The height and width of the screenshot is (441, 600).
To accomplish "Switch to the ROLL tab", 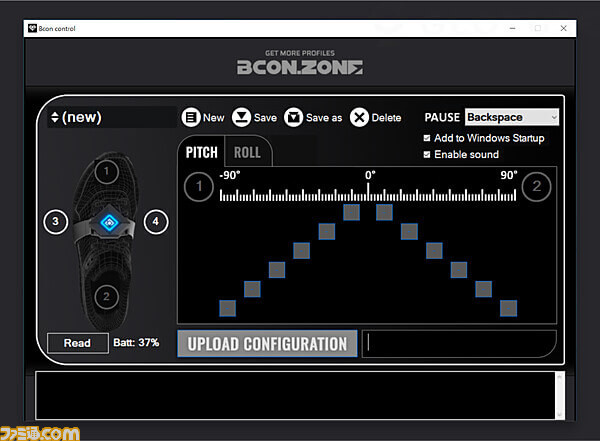I will (x=248, y=152).
